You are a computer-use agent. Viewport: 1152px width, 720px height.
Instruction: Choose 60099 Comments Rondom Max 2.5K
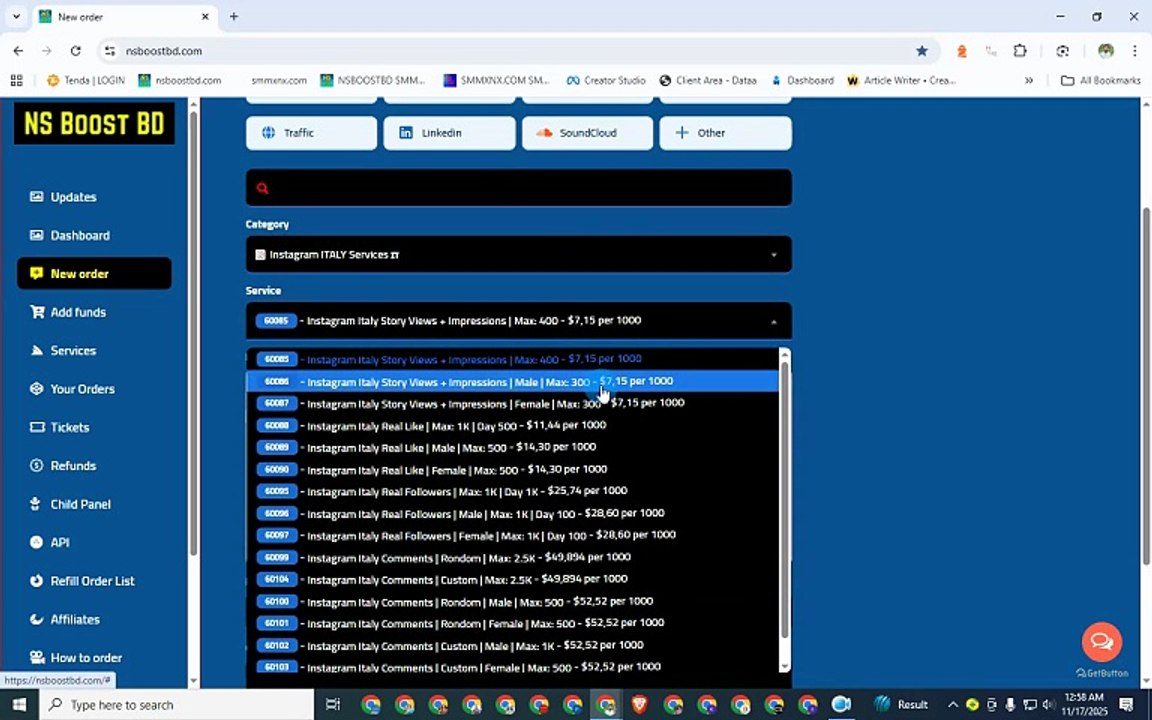(x=512, y=557)
